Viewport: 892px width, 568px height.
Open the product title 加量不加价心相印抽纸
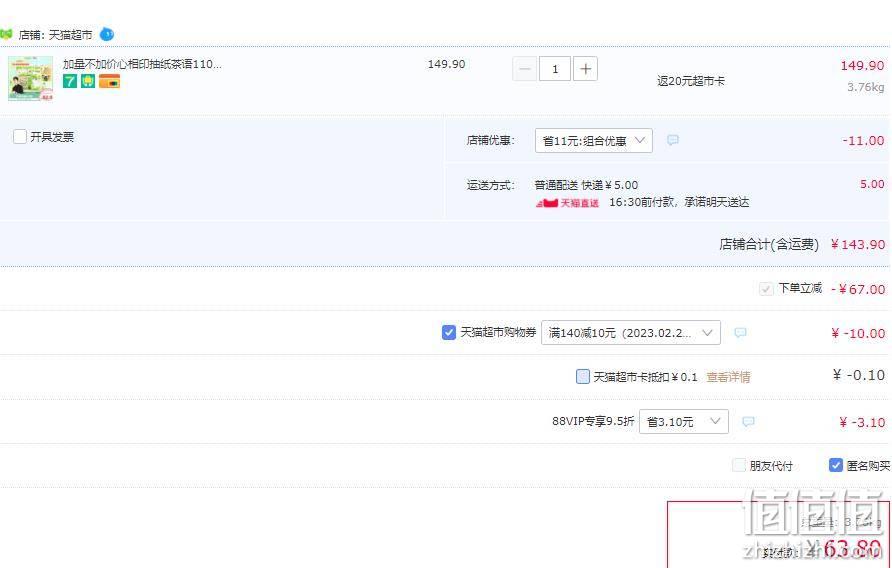click(x=142, y=64)
